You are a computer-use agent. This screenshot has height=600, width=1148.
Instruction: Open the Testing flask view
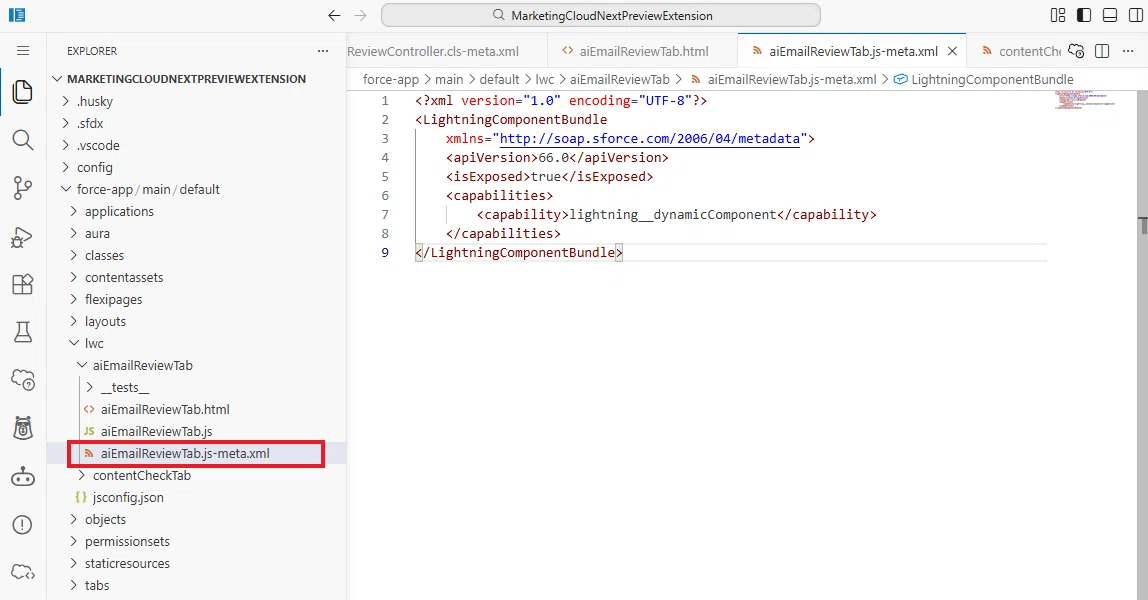click(x=23, y=332)
